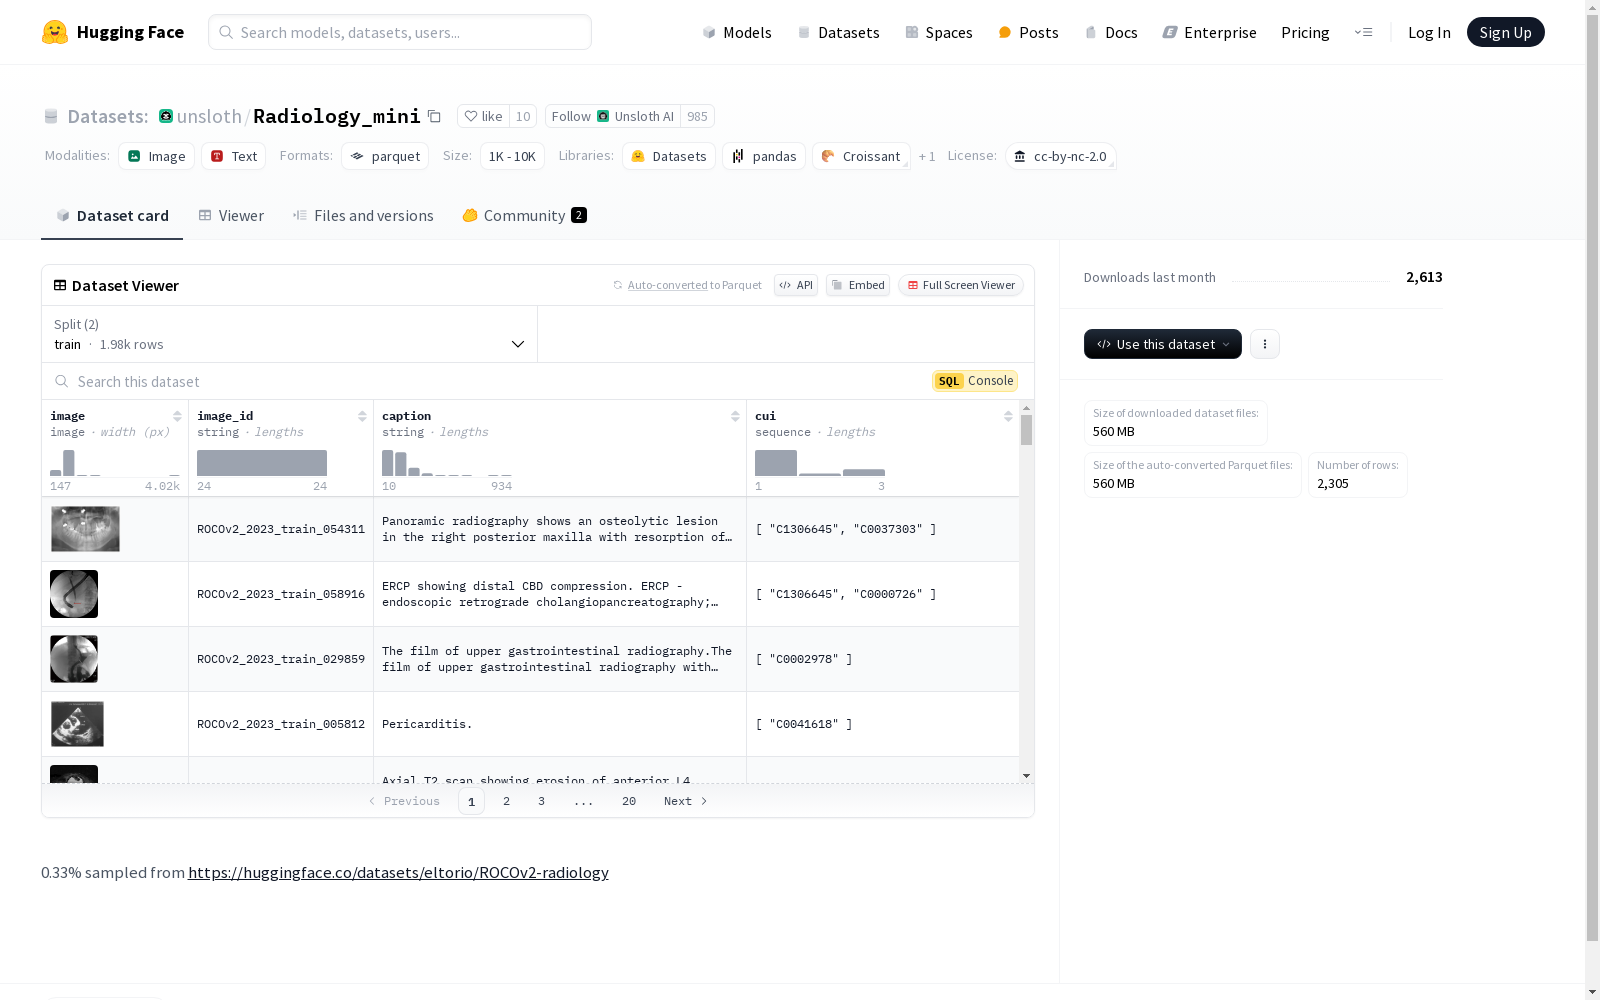Click the sort icon on image_id column
The width and height of the screenshot is (1600, 1000).
(x=362, y=416)
